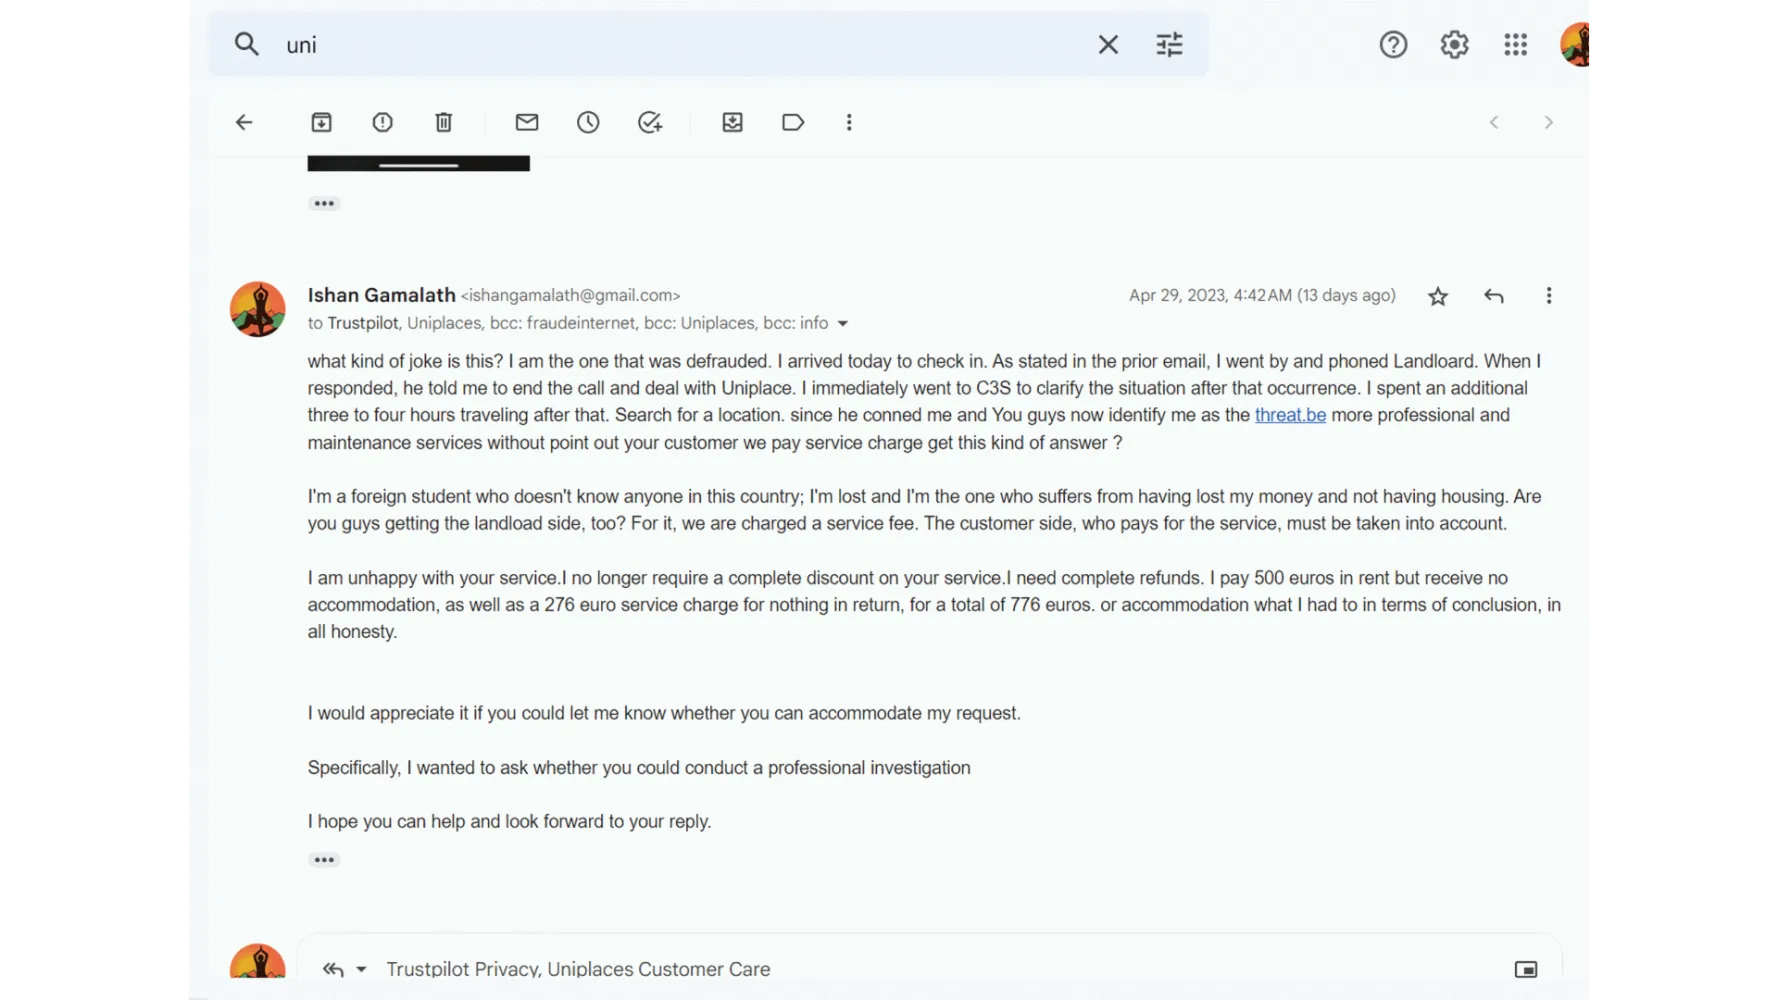Snooze this email using the clock icon
The image size is (1778, 1000).
pyautogui.click(x=588, y=122)
